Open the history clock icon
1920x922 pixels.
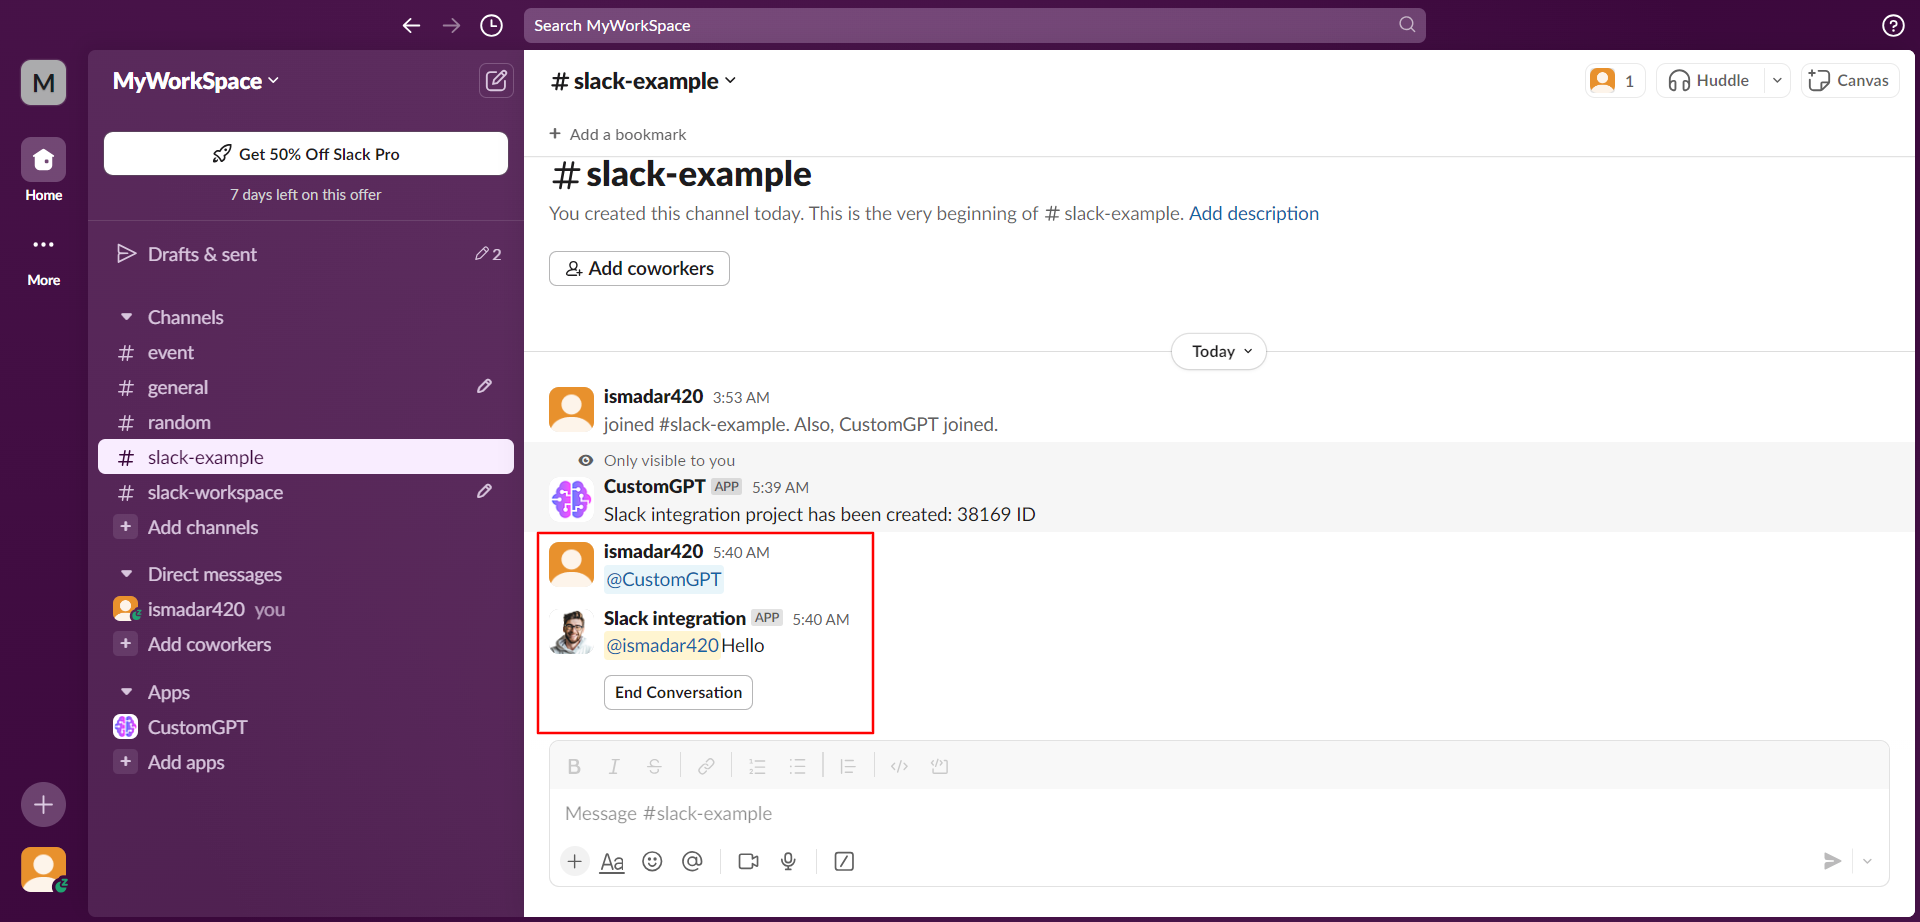[x=491, y=25]
